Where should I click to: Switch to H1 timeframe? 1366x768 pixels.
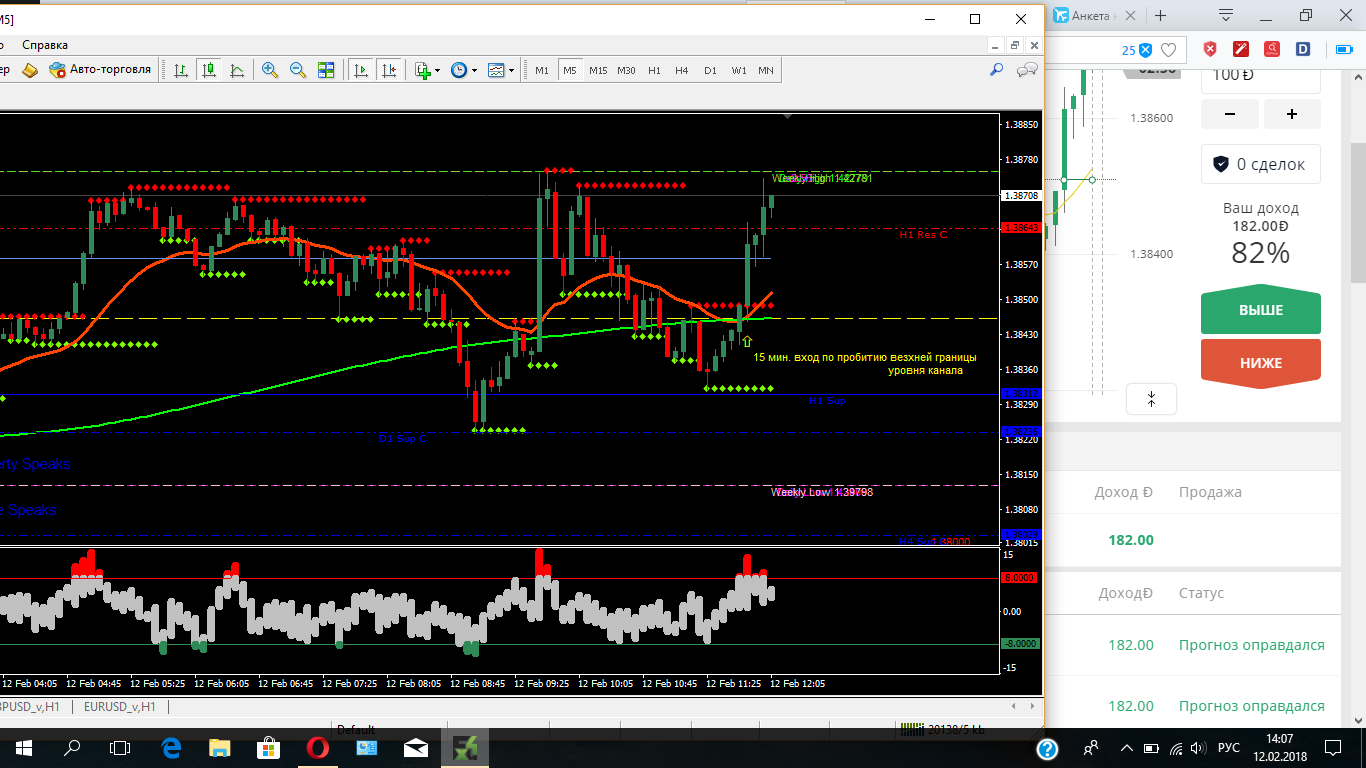pyautogui.click(x=654, y=70)
